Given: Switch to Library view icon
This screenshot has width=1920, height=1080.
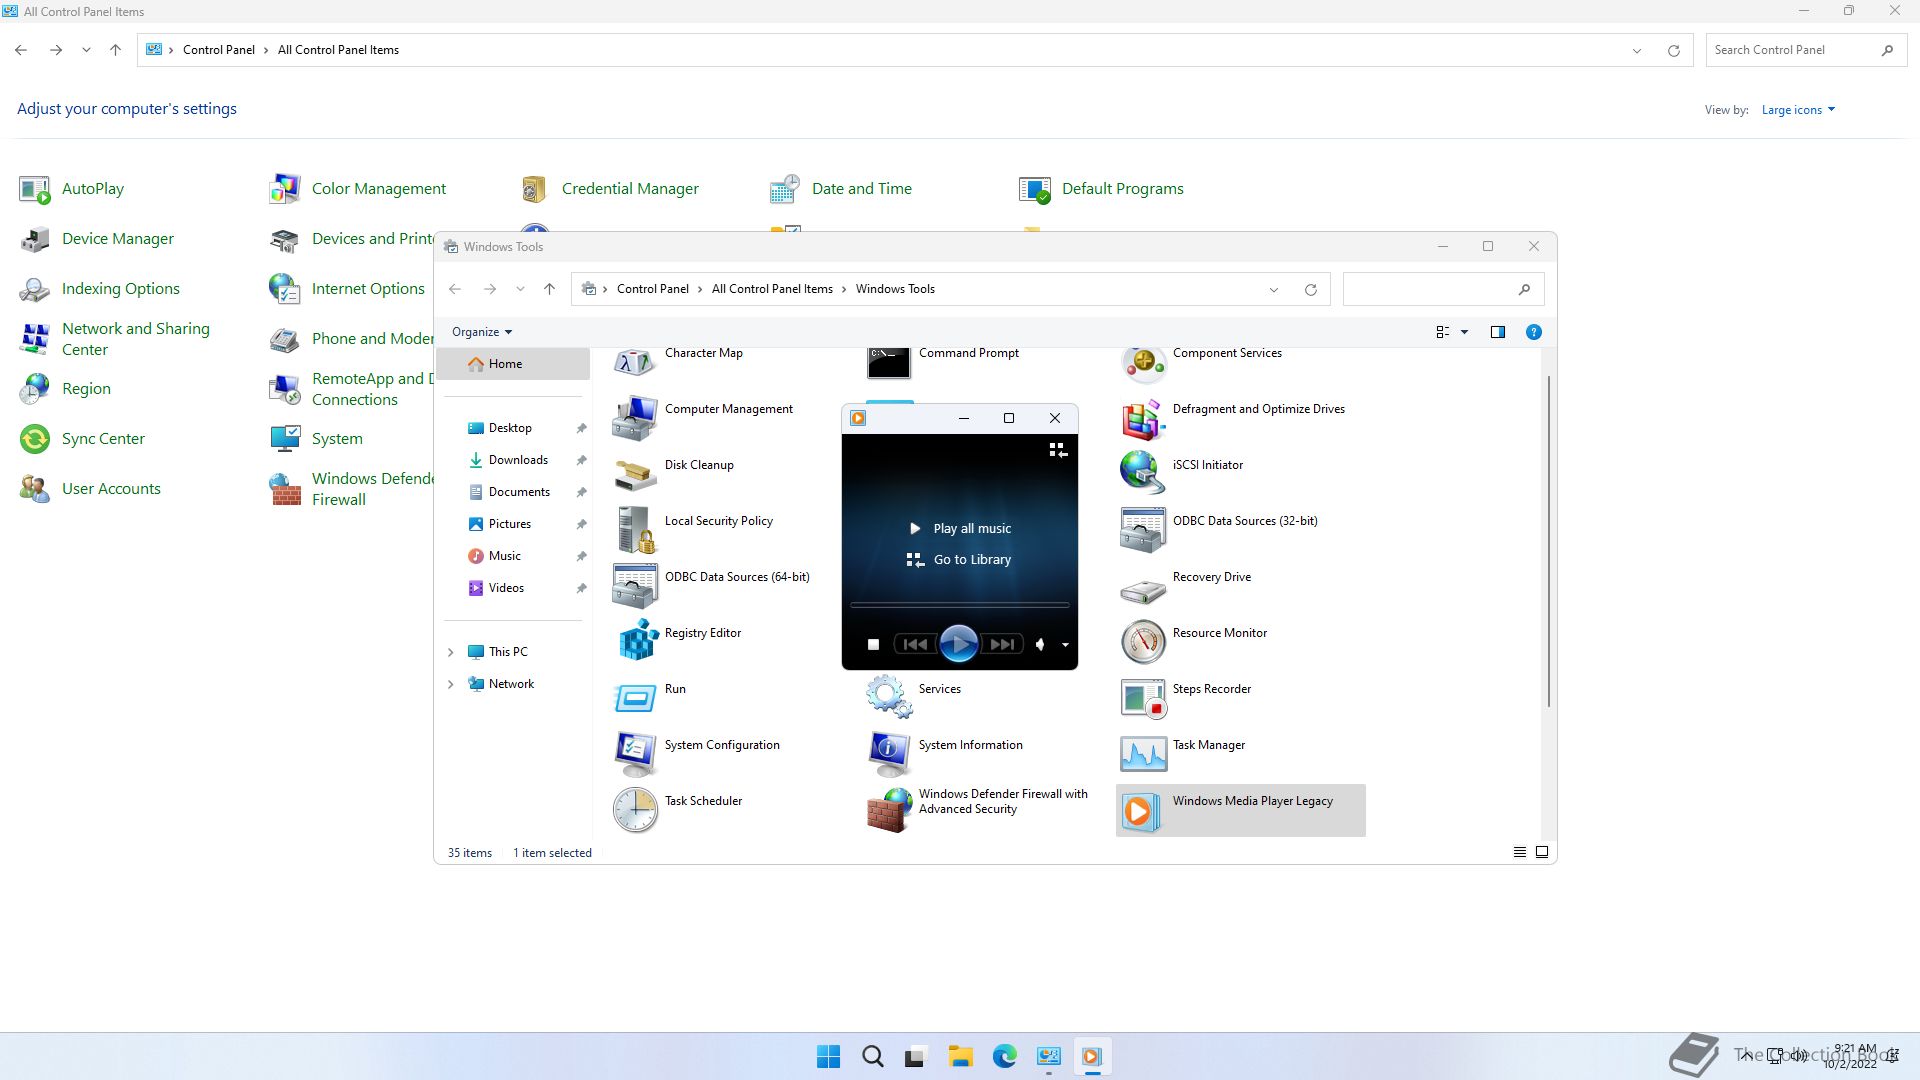Looking at the screenshot, I should click(1057, 450).
